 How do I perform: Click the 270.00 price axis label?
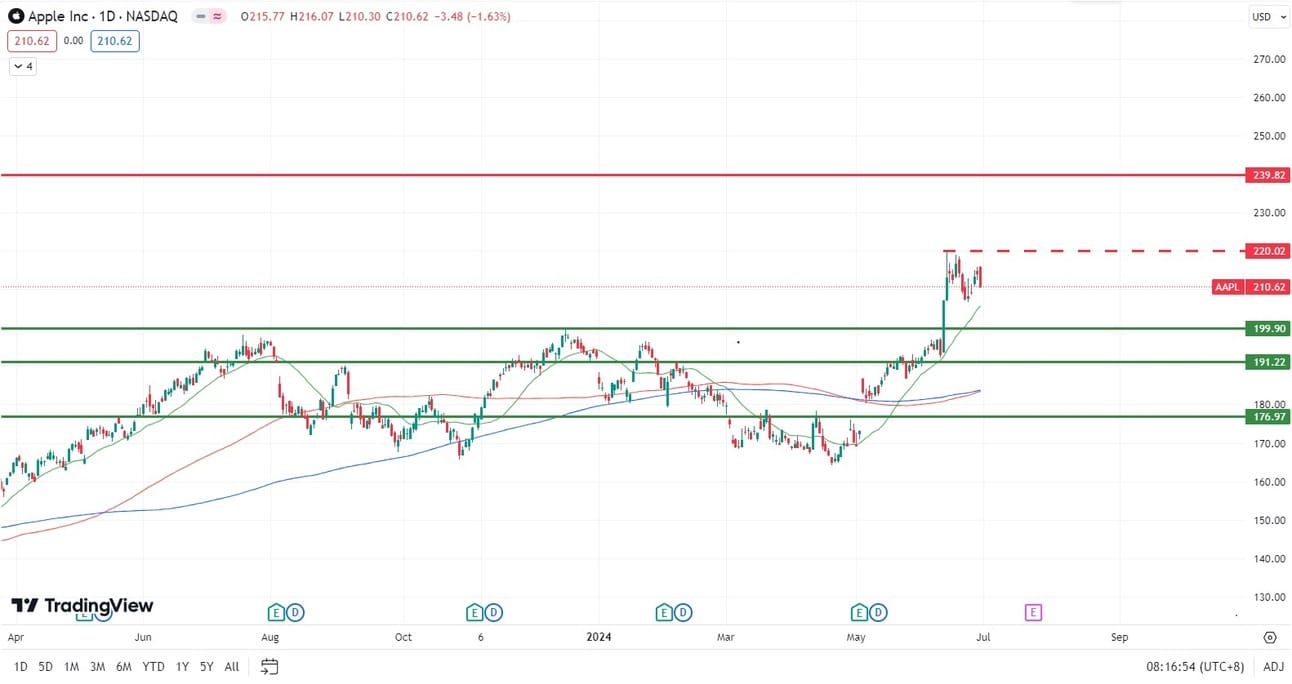tap(1269, 59)
